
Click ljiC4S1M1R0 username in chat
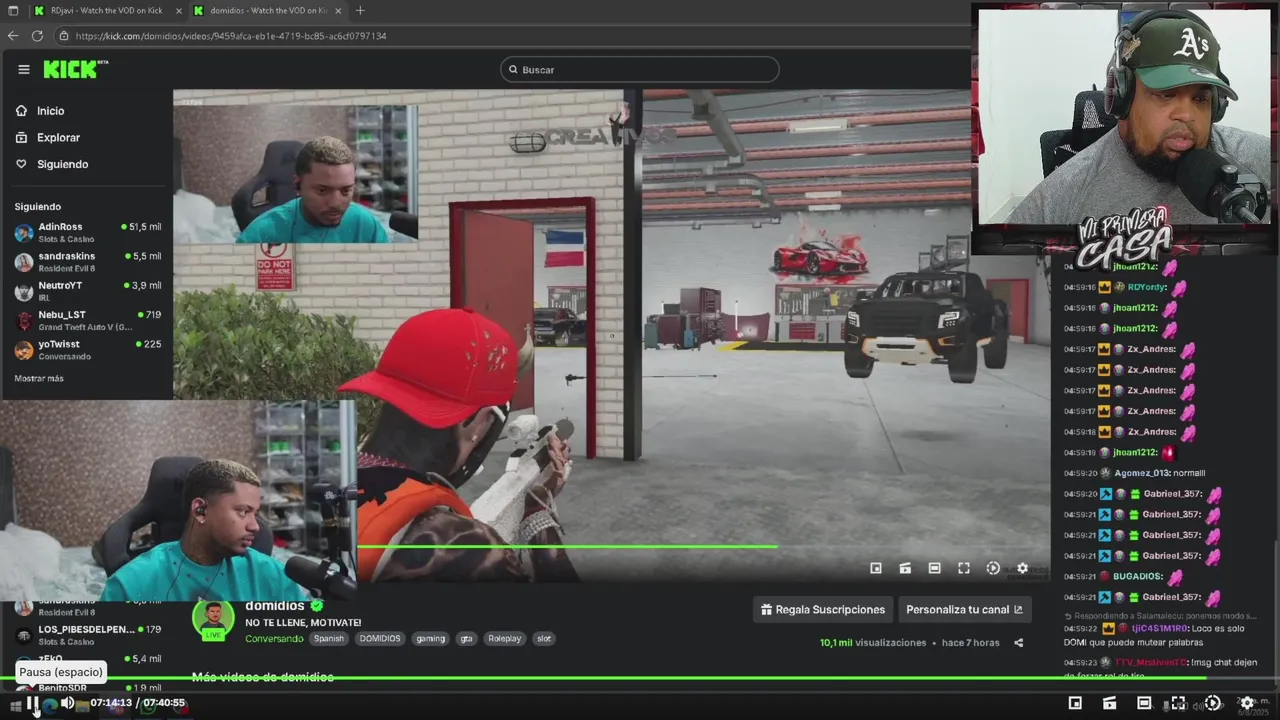click(x=1160, y=628)
